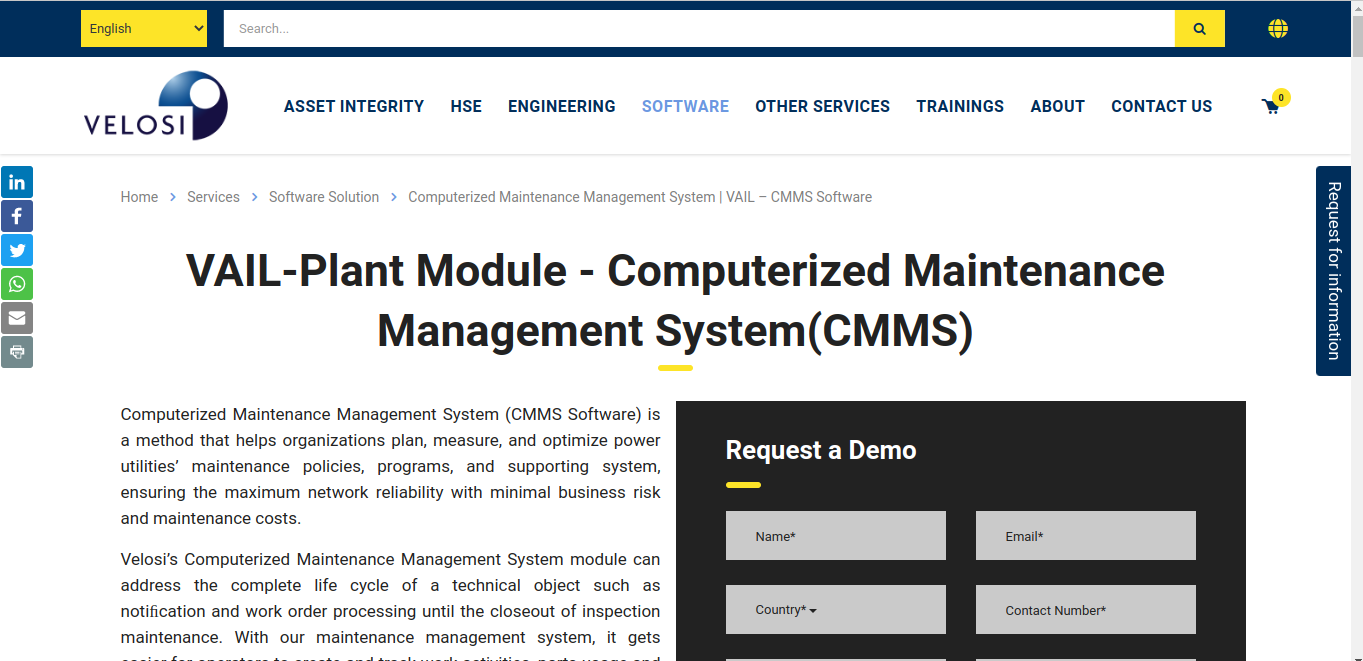Viewport: 1363px width, 661px height.
Task: Open the Request for information side tab
Action: [x=1333, y=271]
